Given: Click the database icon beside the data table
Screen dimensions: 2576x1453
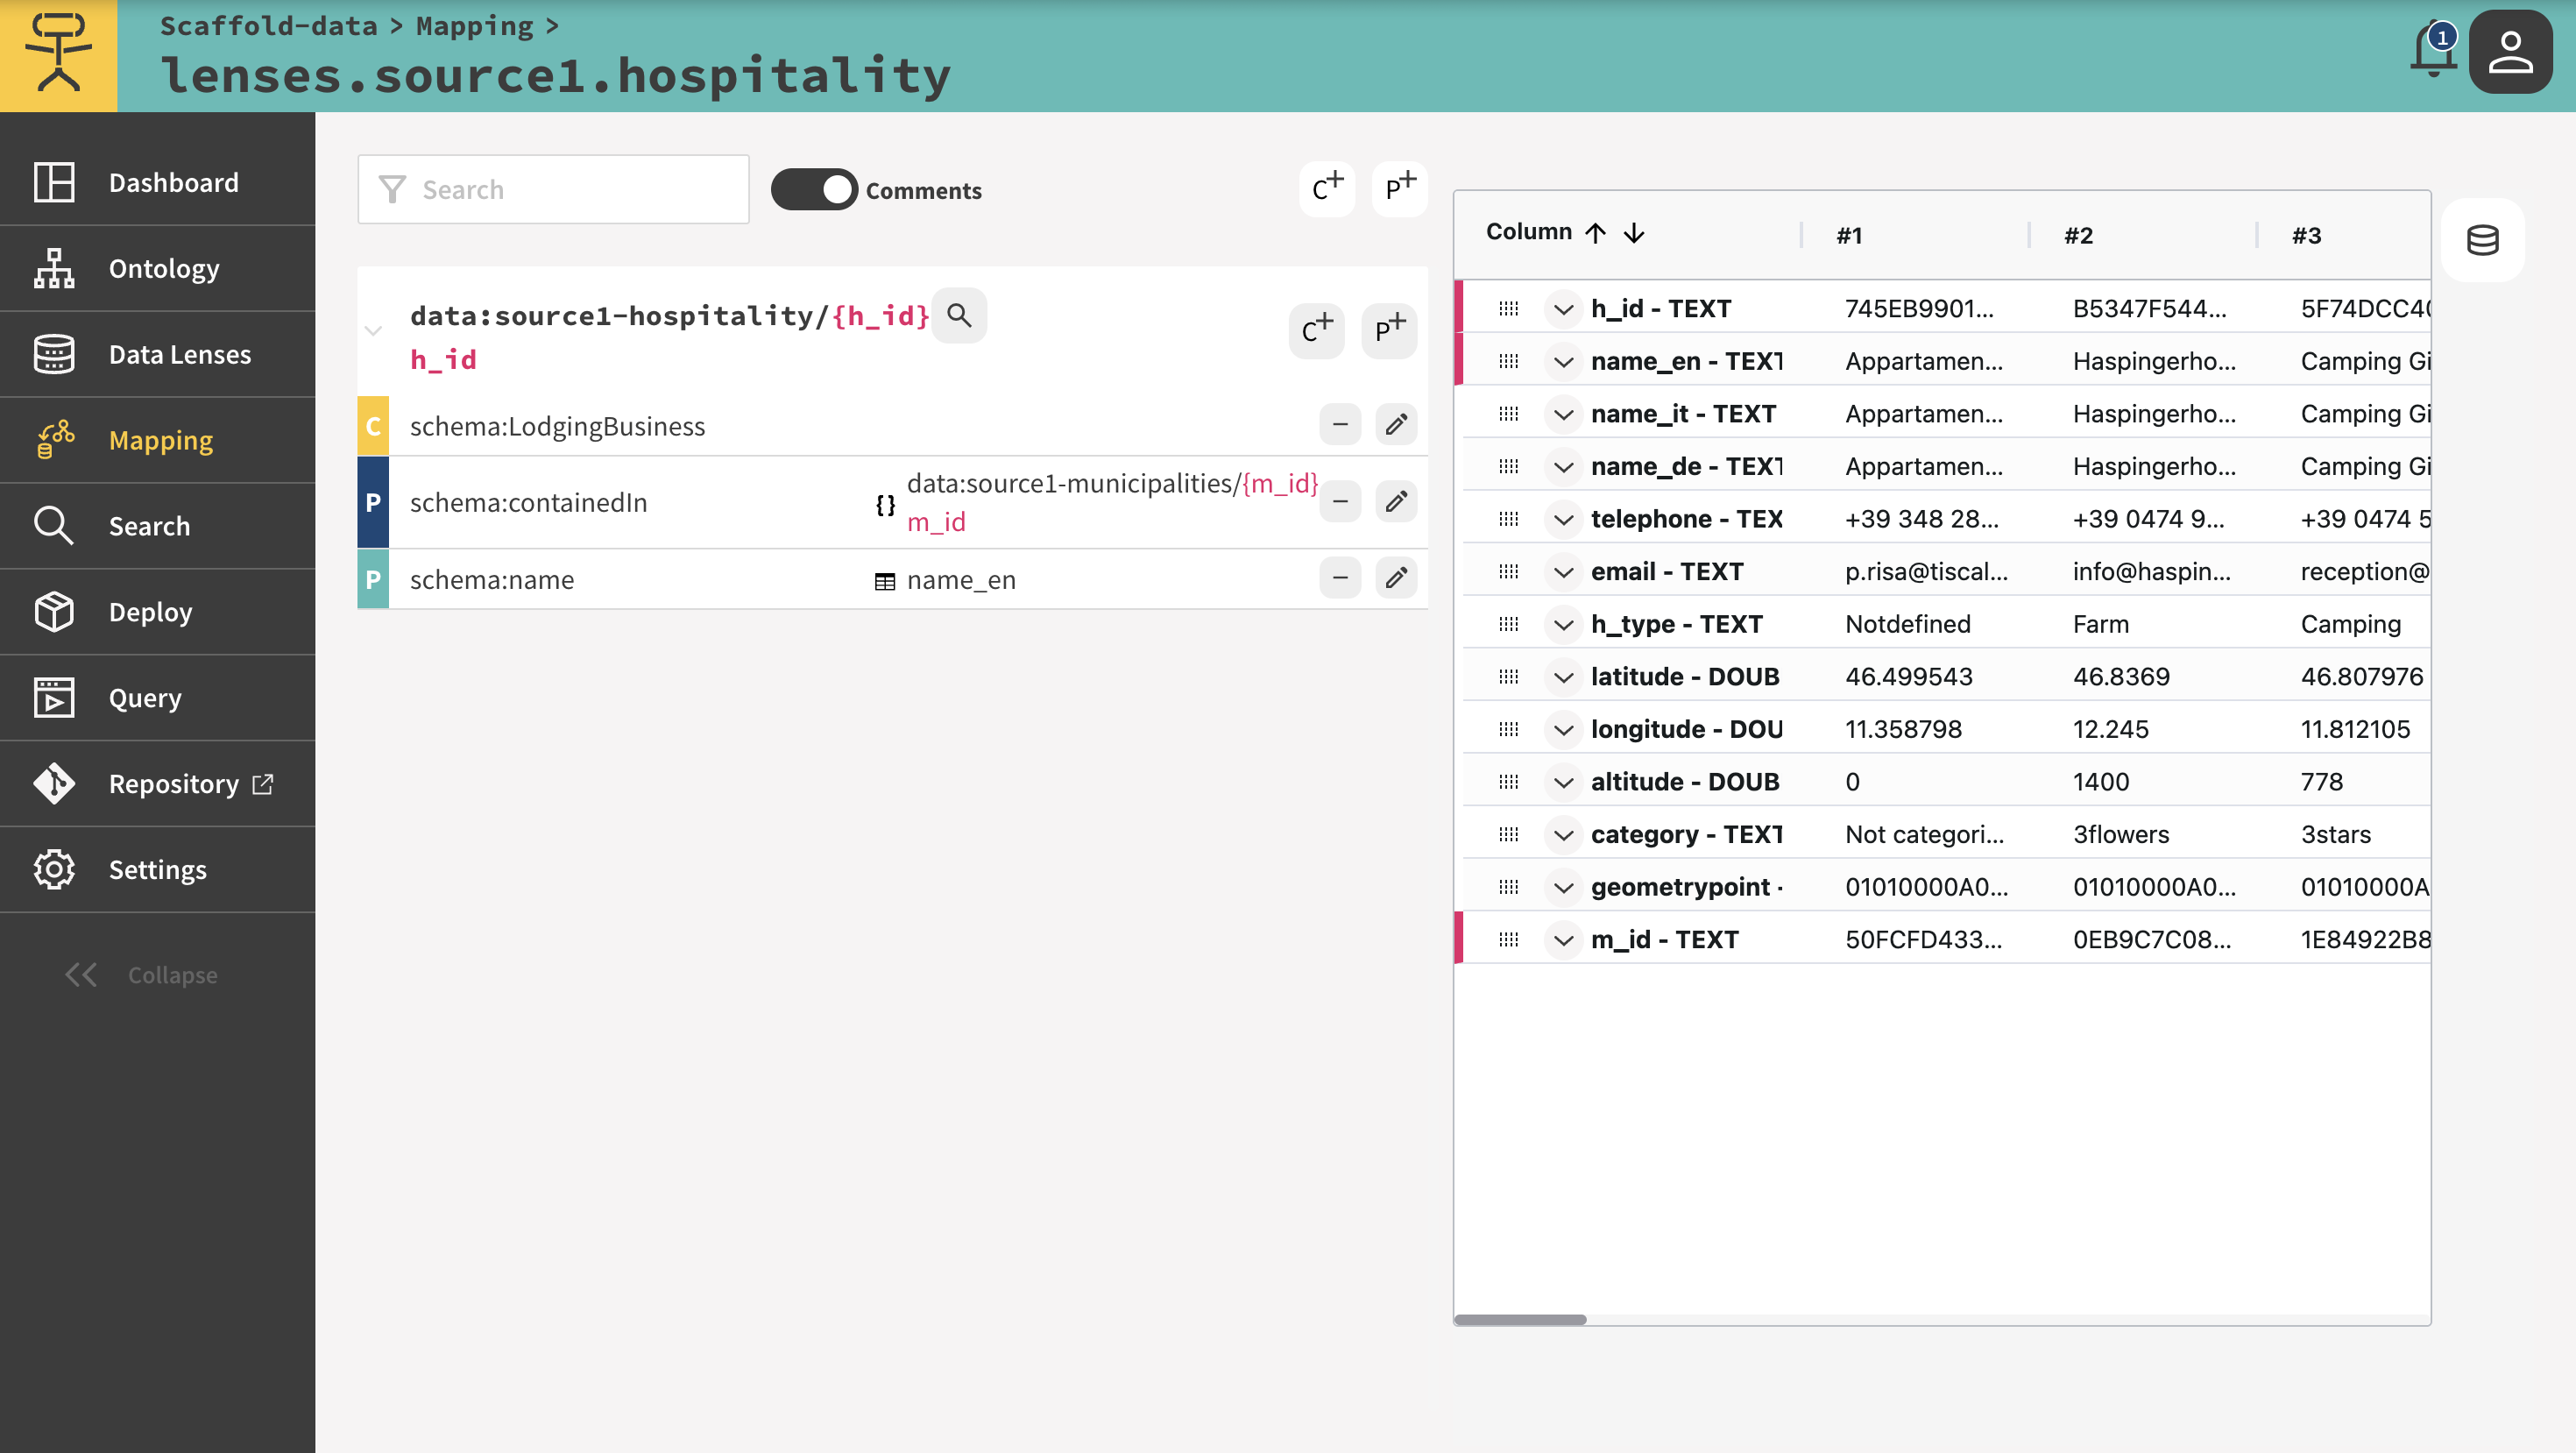Looking at the screenshot, I should (2483, 240).
